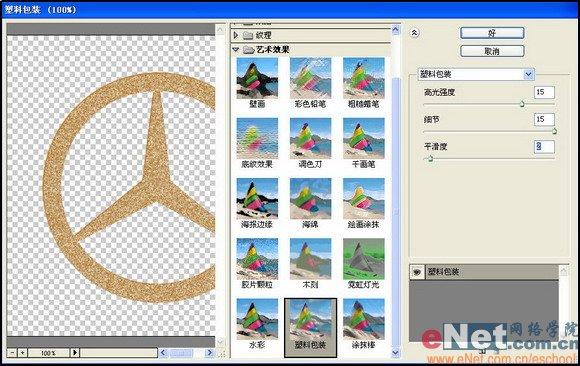Screen dimensions: 580x366
Task: Click the zoom out minus button
Action: pyautogui.click(x=13, y=353)
